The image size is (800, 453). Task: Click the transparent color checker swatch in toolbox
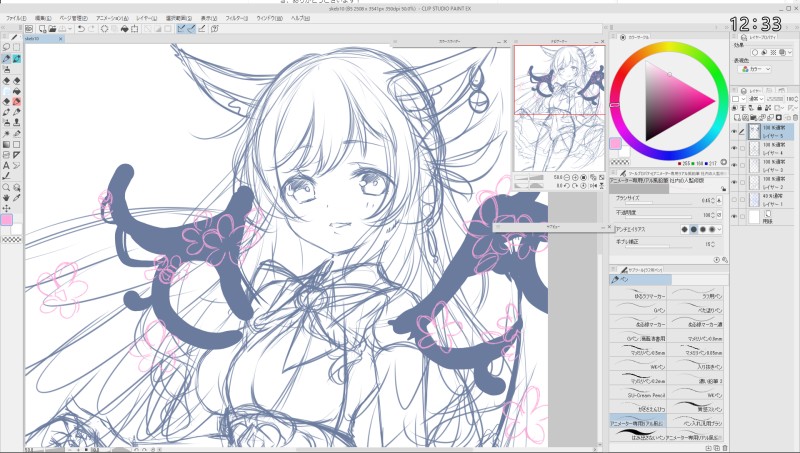(x=12, y=239)
